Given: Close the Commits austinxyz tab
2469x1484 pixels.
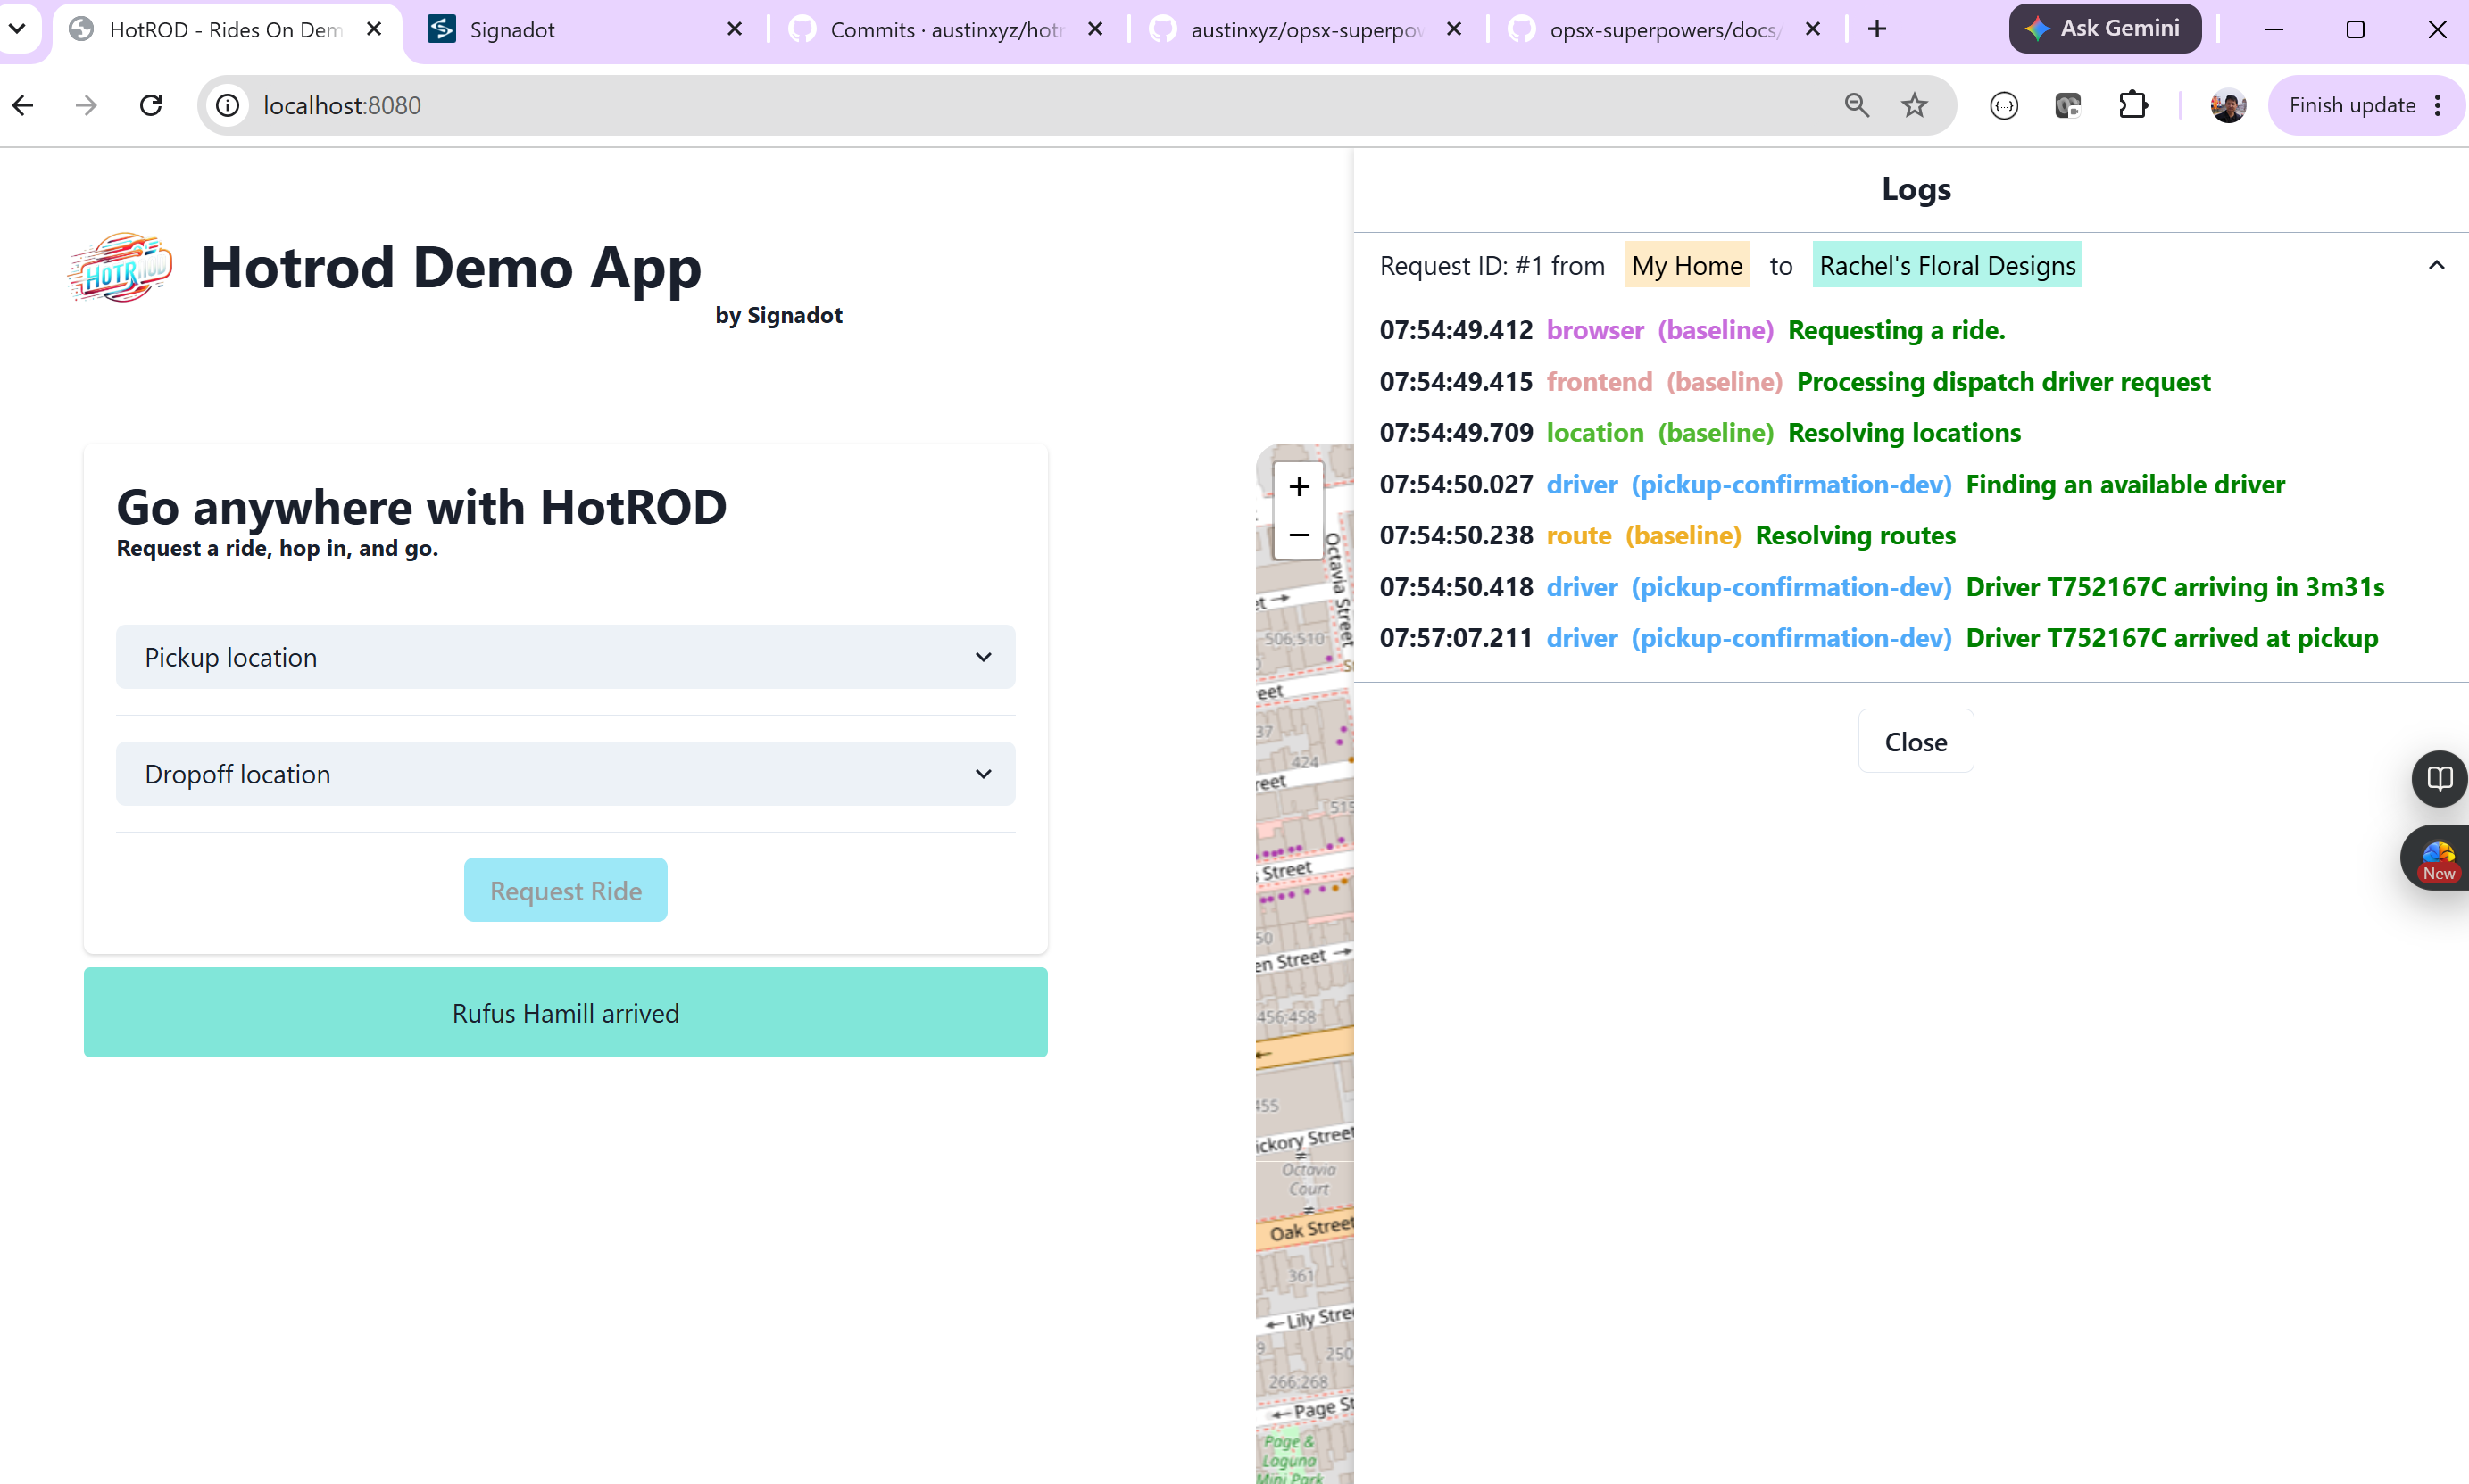Looking at the screenshot, I should (1095, 29).
